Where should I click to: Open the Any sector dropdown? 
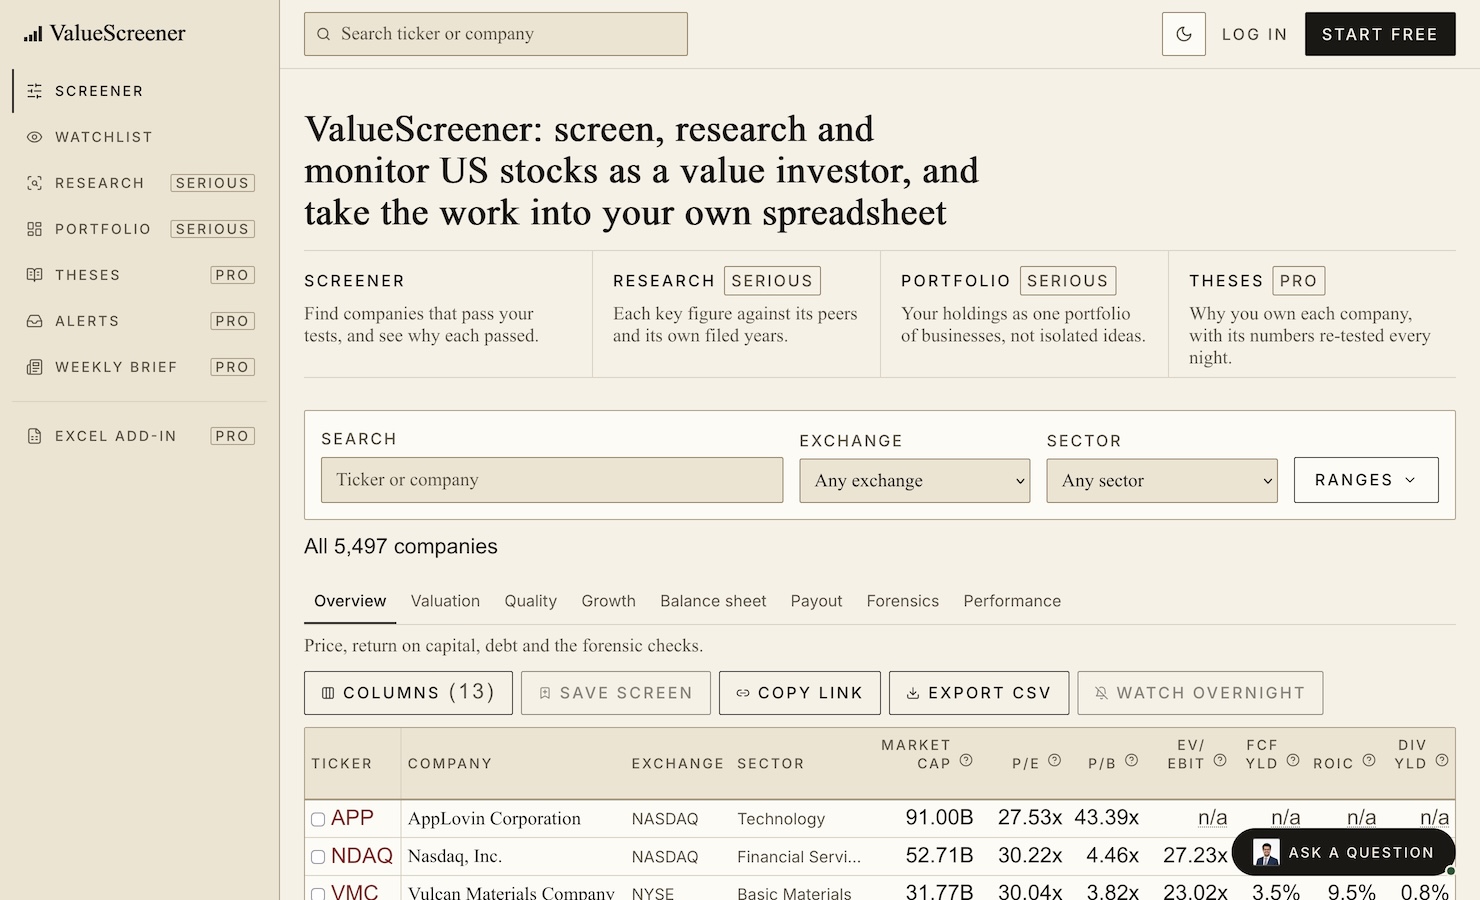click(1162, 480)
